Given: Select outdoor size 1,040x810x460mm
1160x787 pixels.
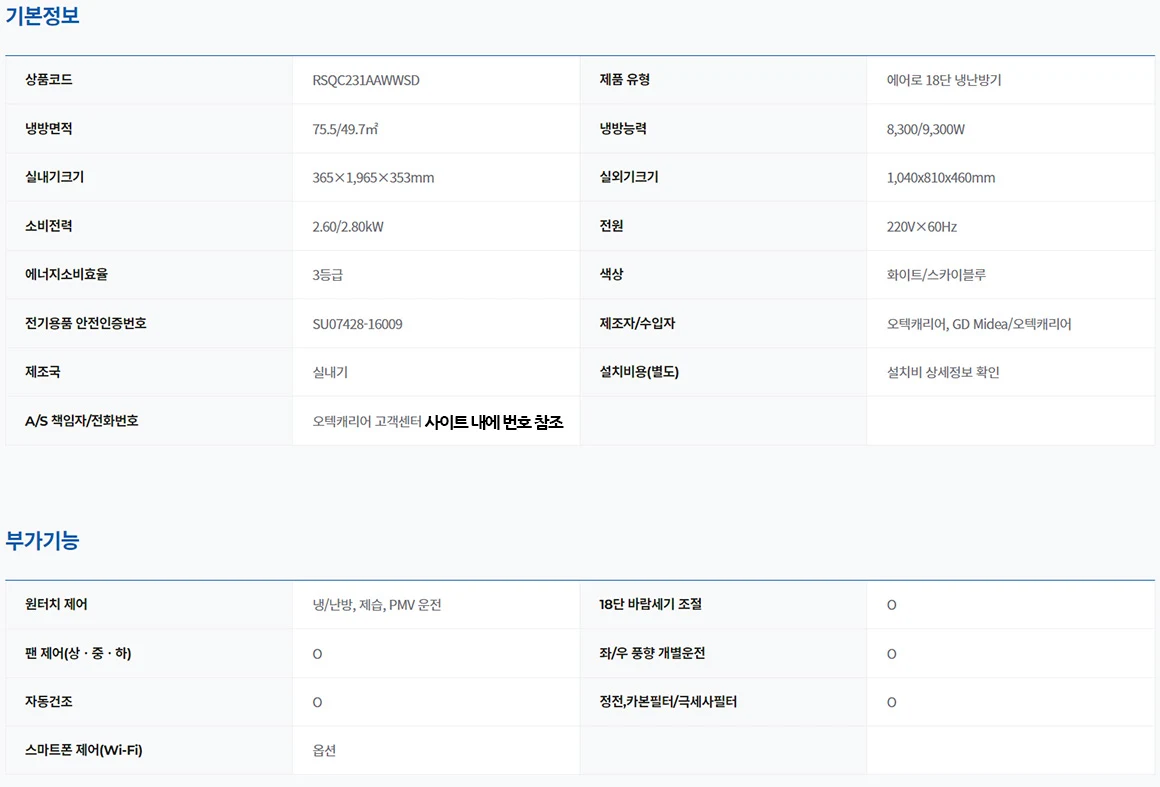Looking at the screenshot, I should click(x=940, y=178).
